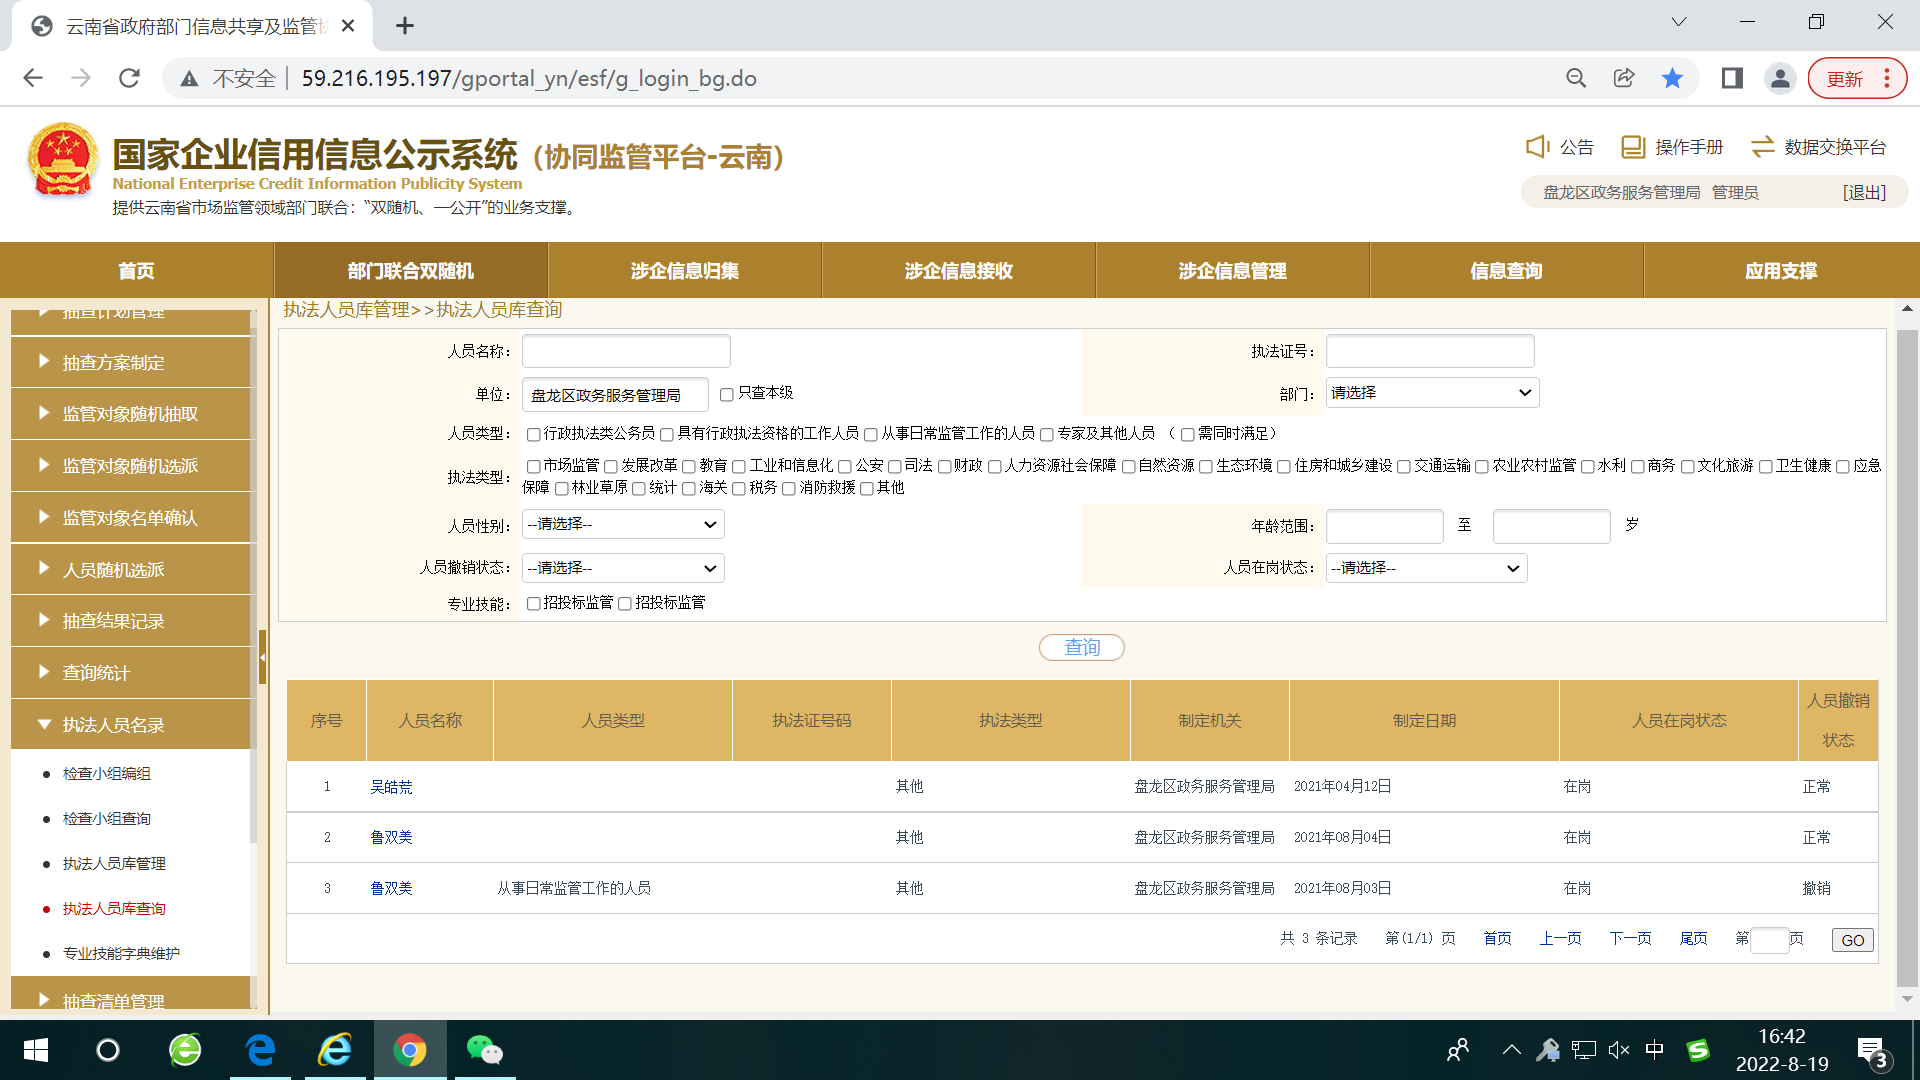1920x1080 pixels.
Task: Open the 应用支撑 nav tab
Action: [1781, 270]
